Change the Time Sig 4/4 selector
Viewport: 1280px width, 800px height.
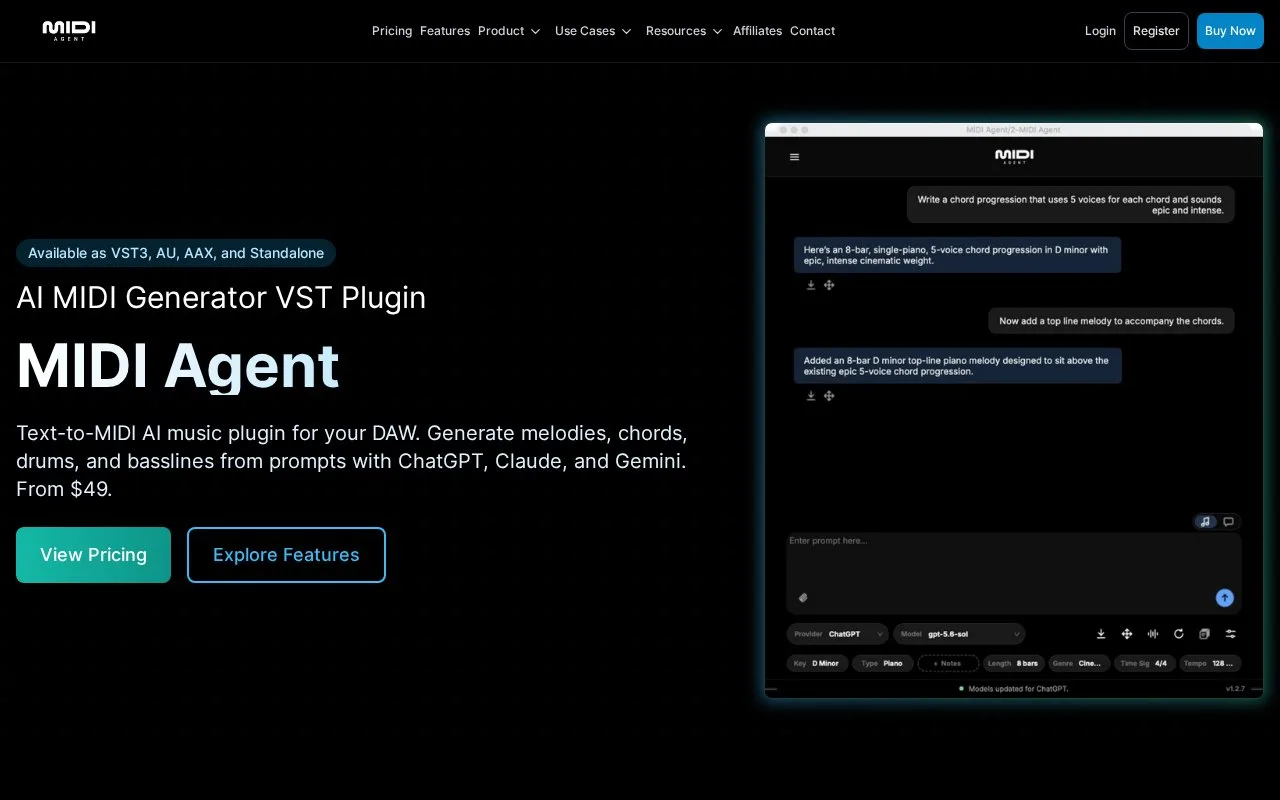pos(1144,663)
